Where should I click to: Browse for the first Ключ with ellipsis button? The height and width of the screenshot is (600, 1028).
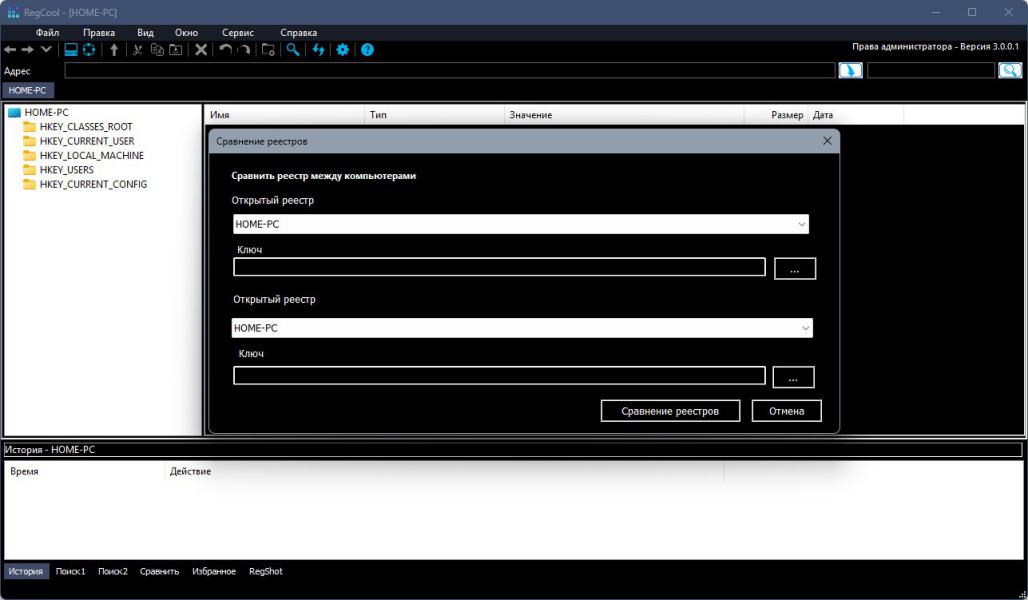coord(795,269)
